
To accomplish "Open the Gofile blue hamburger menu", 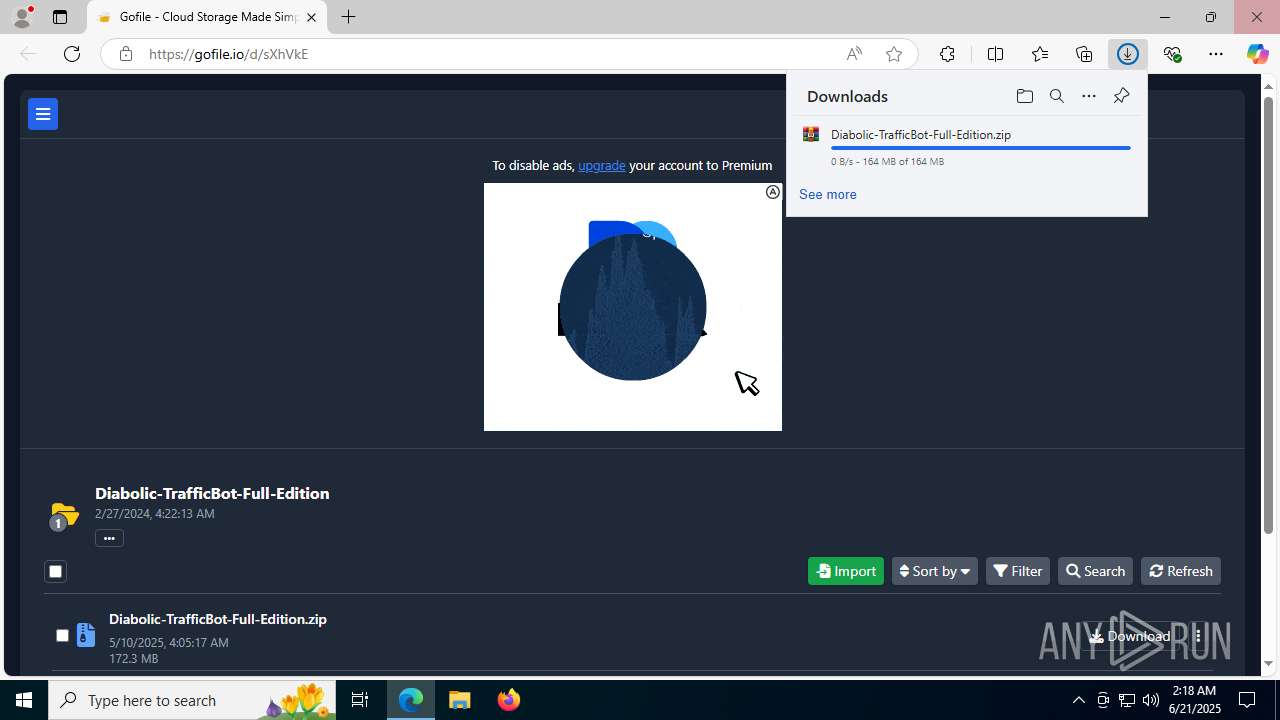I will tap(43, 114).
